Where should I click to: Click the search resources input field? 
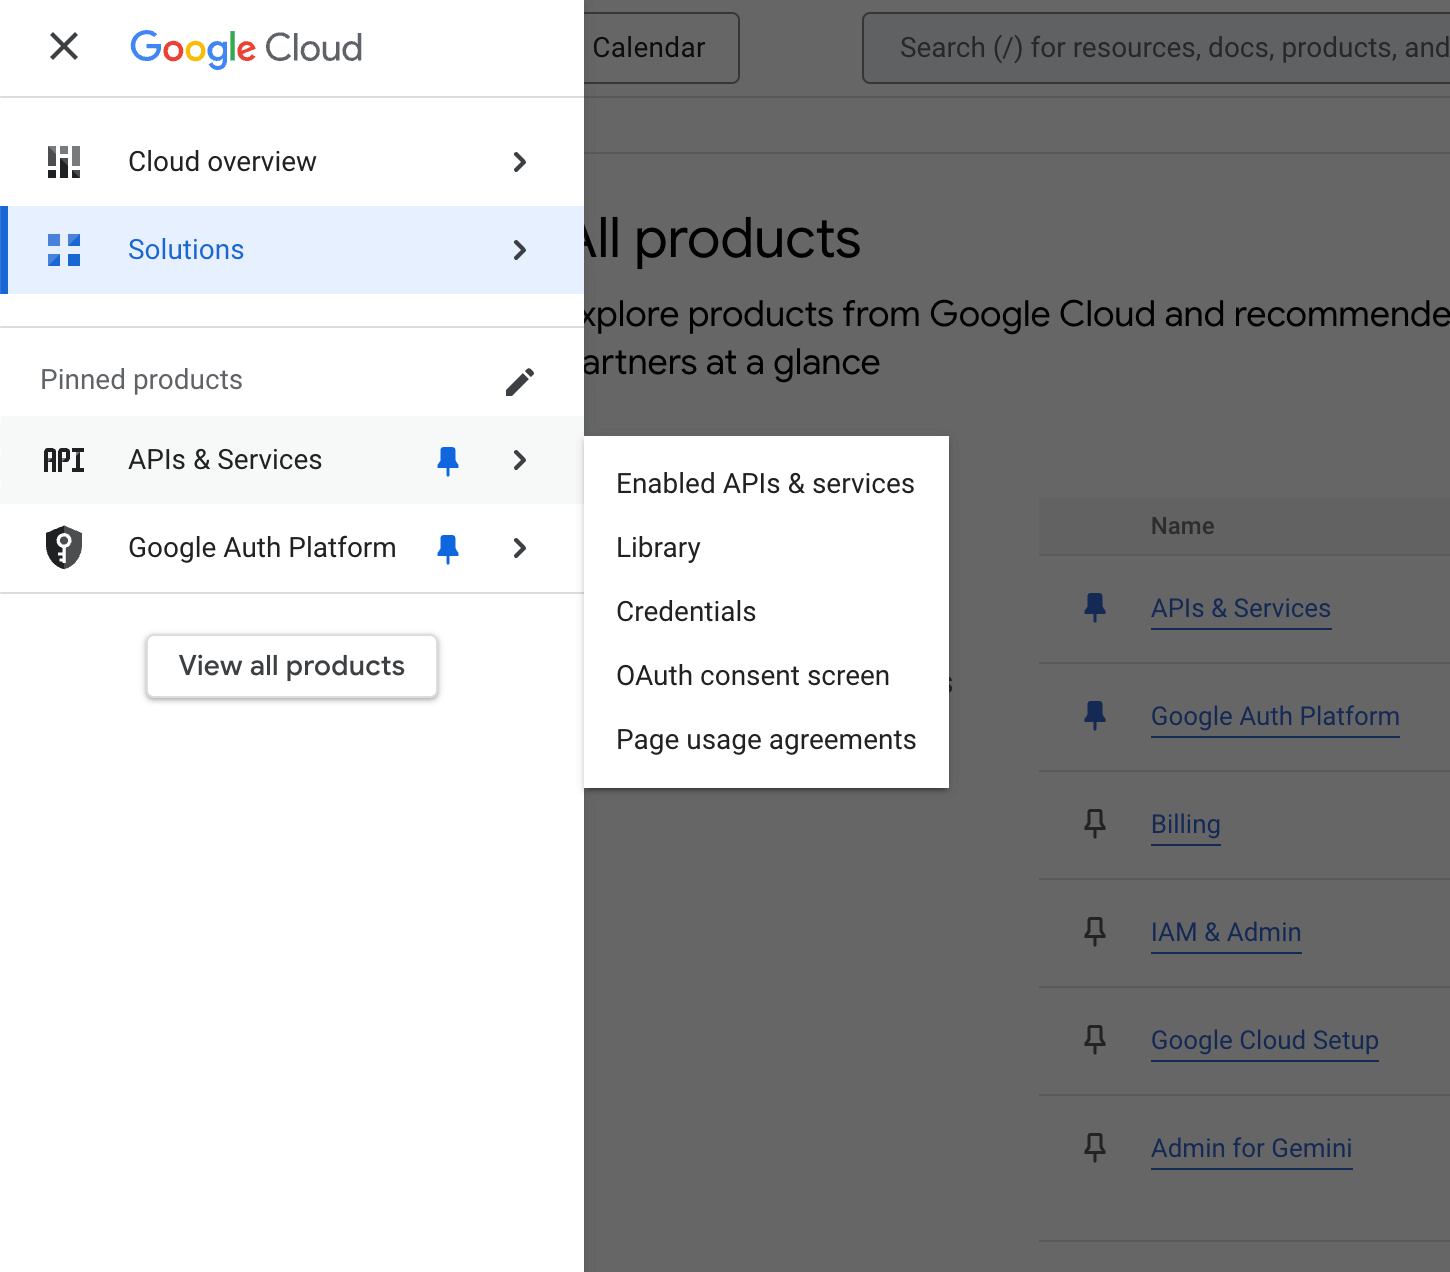coord(1156,48)
